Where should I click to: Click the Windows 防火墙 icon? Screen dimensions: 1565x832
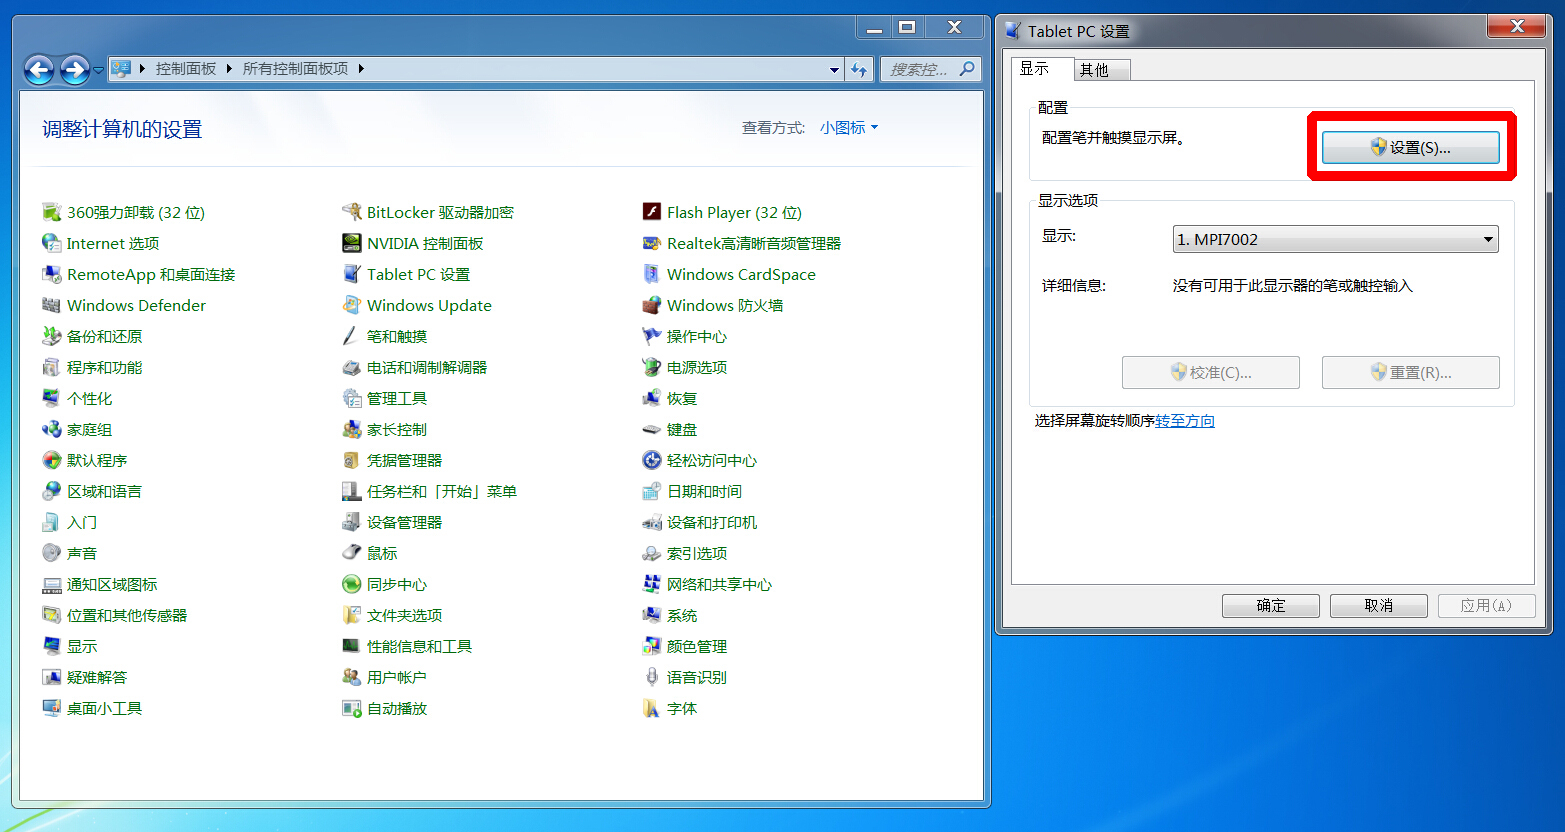pos(651,305)
